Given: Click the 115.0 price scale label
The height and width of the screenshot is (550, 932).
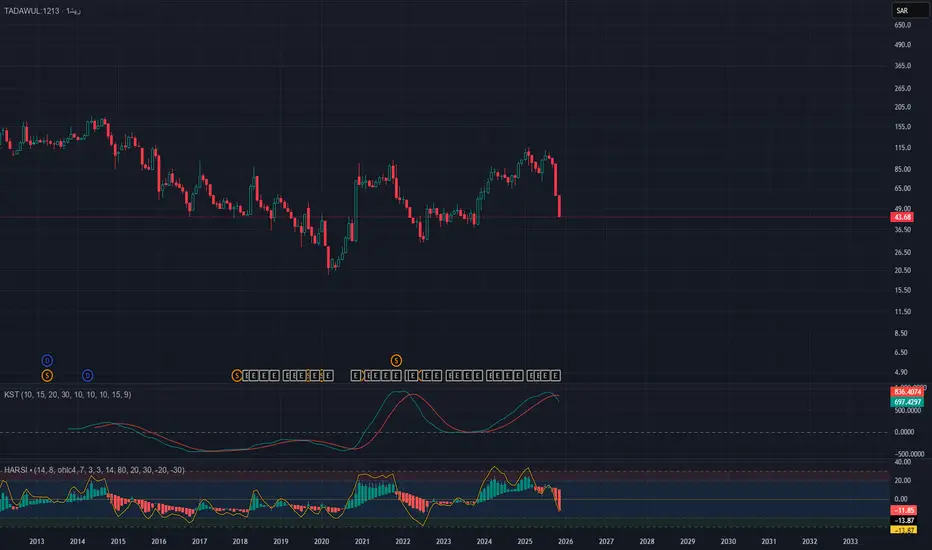Looking at the screenshot, I should (902, 147).
